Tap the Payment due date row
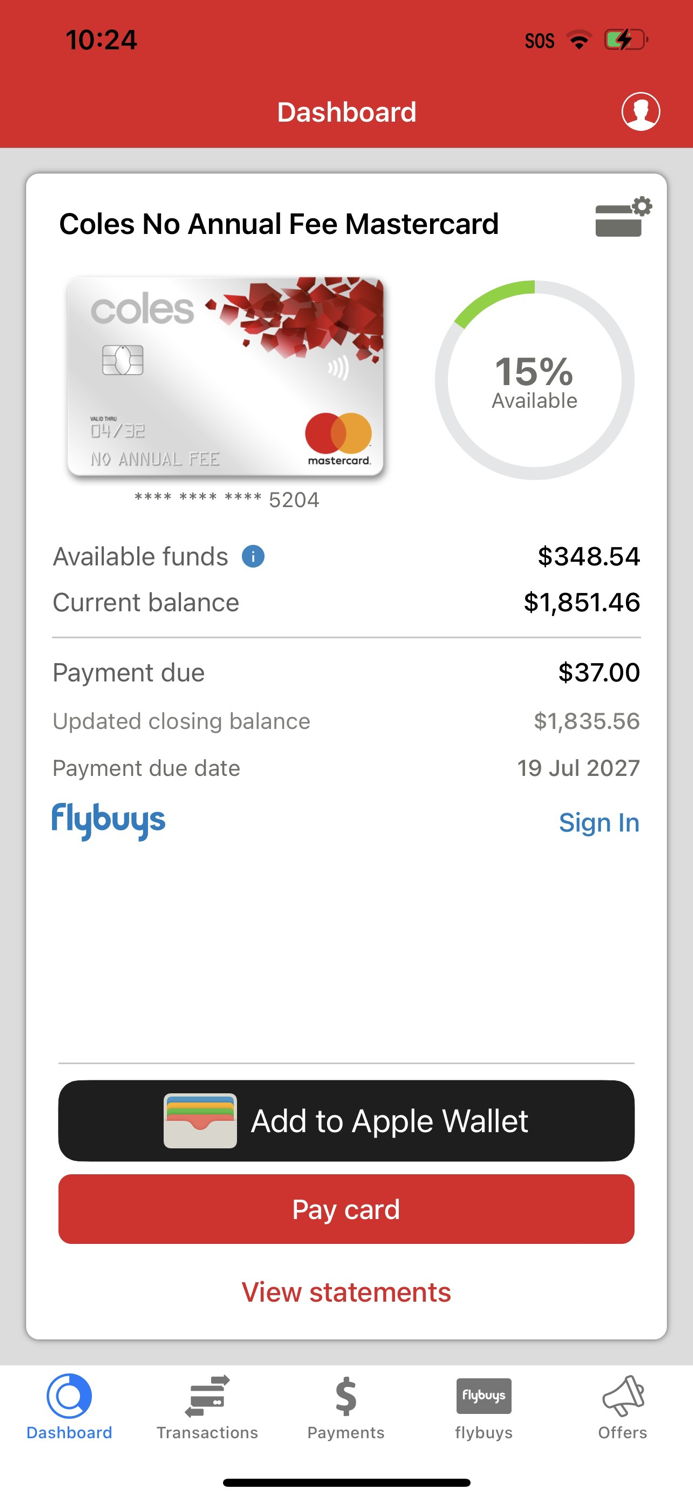 click(346, 768)
